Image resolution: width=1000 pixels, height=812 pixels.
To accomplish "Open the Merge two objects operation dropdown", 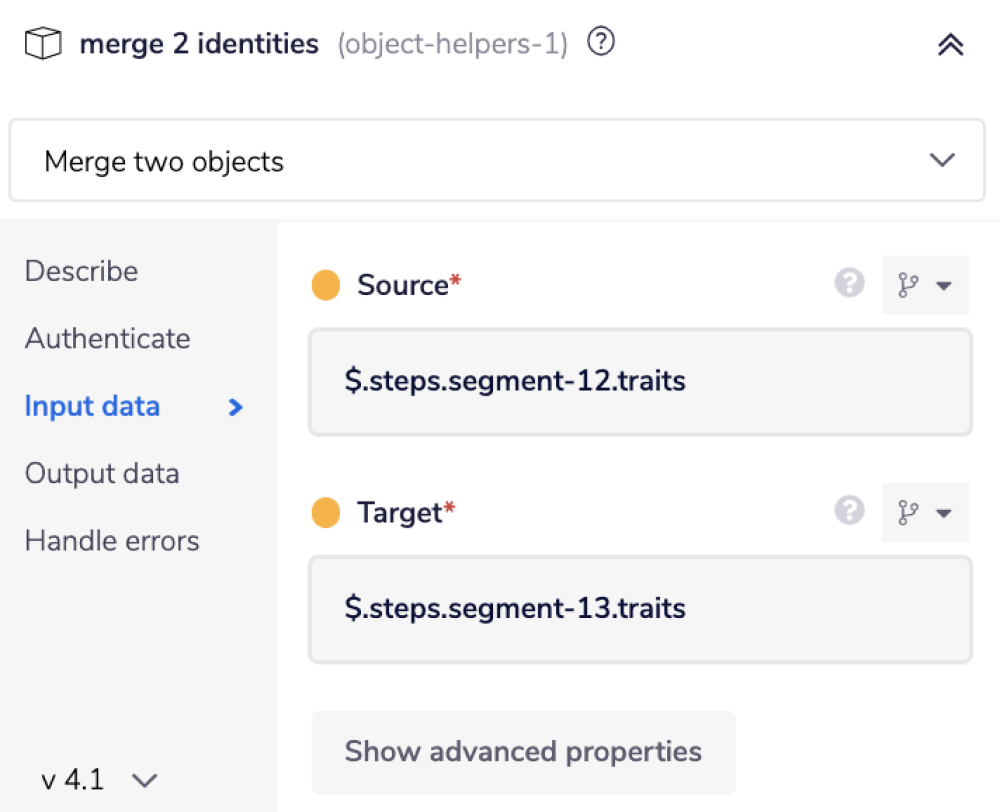I will (500, 160).
